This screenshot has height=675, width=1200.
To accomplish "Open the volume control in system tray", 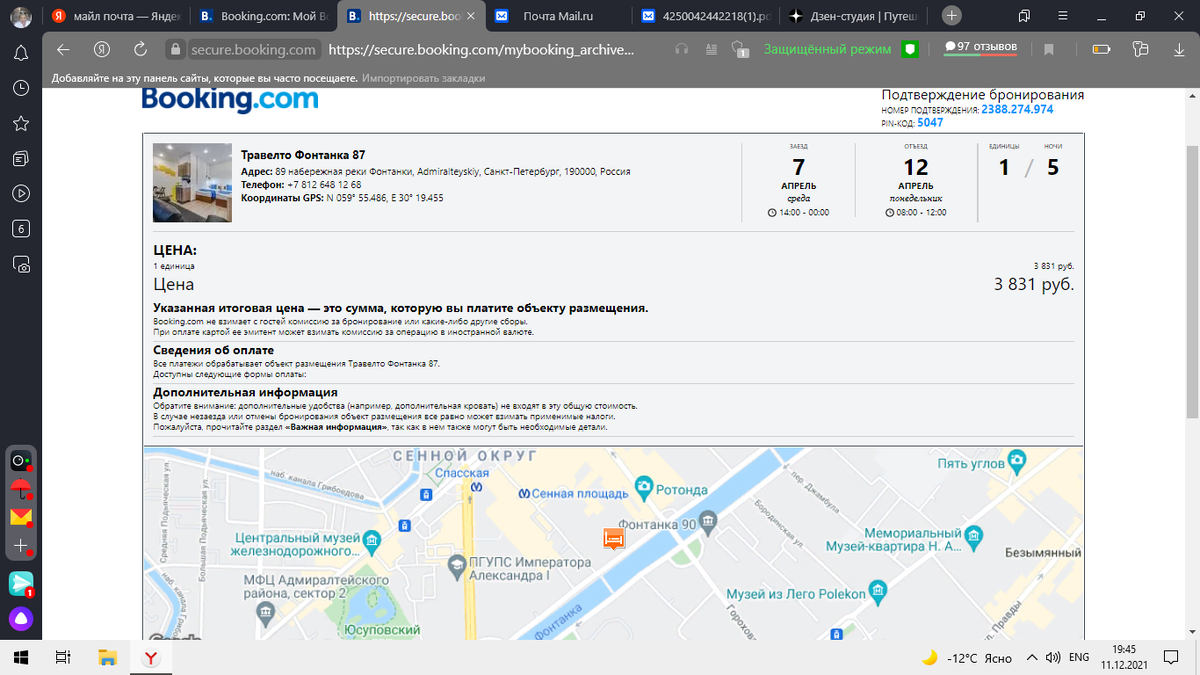I will coord(1053,658).
